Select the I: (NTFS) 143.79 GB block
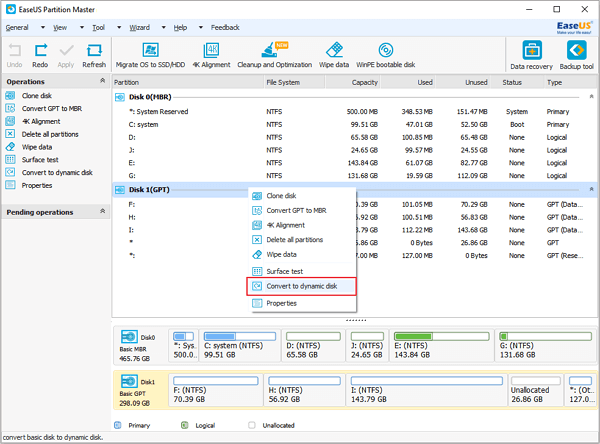 (427, 390)
